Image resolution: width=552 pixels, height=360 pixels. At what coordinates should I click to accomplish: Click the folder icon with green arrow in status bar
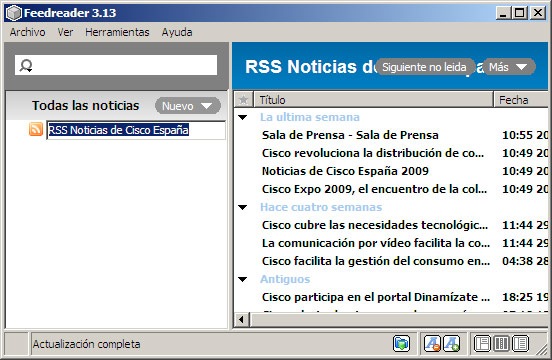tap(401, 343)
